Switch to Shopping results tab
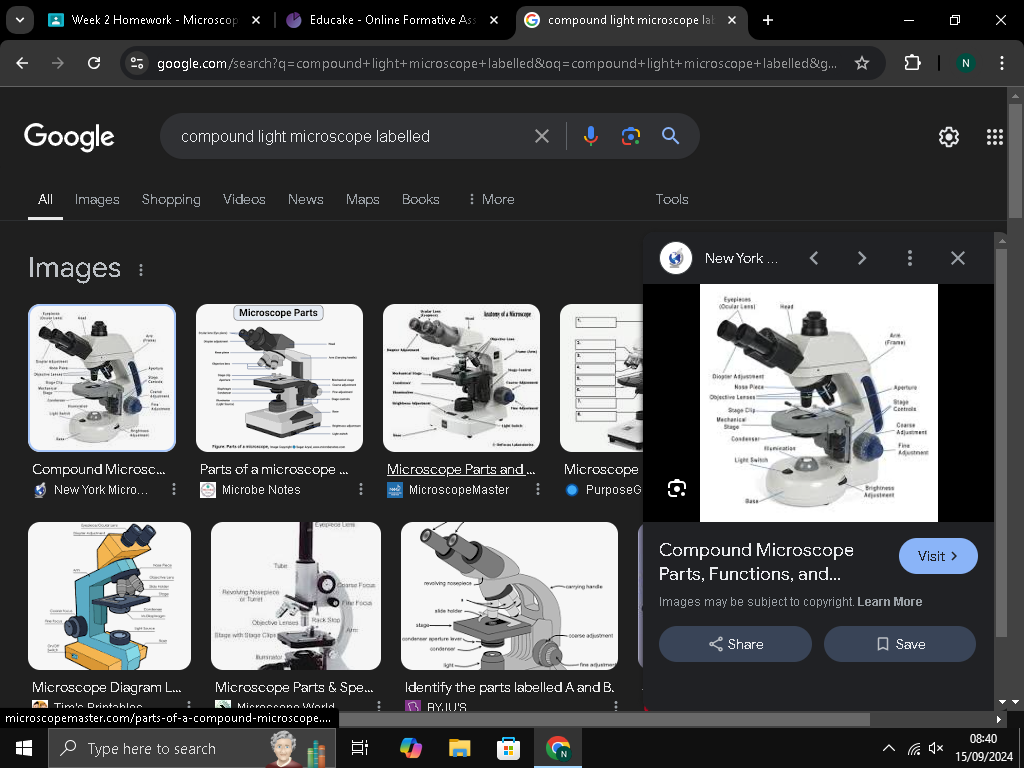 click(x=171, y=199)
